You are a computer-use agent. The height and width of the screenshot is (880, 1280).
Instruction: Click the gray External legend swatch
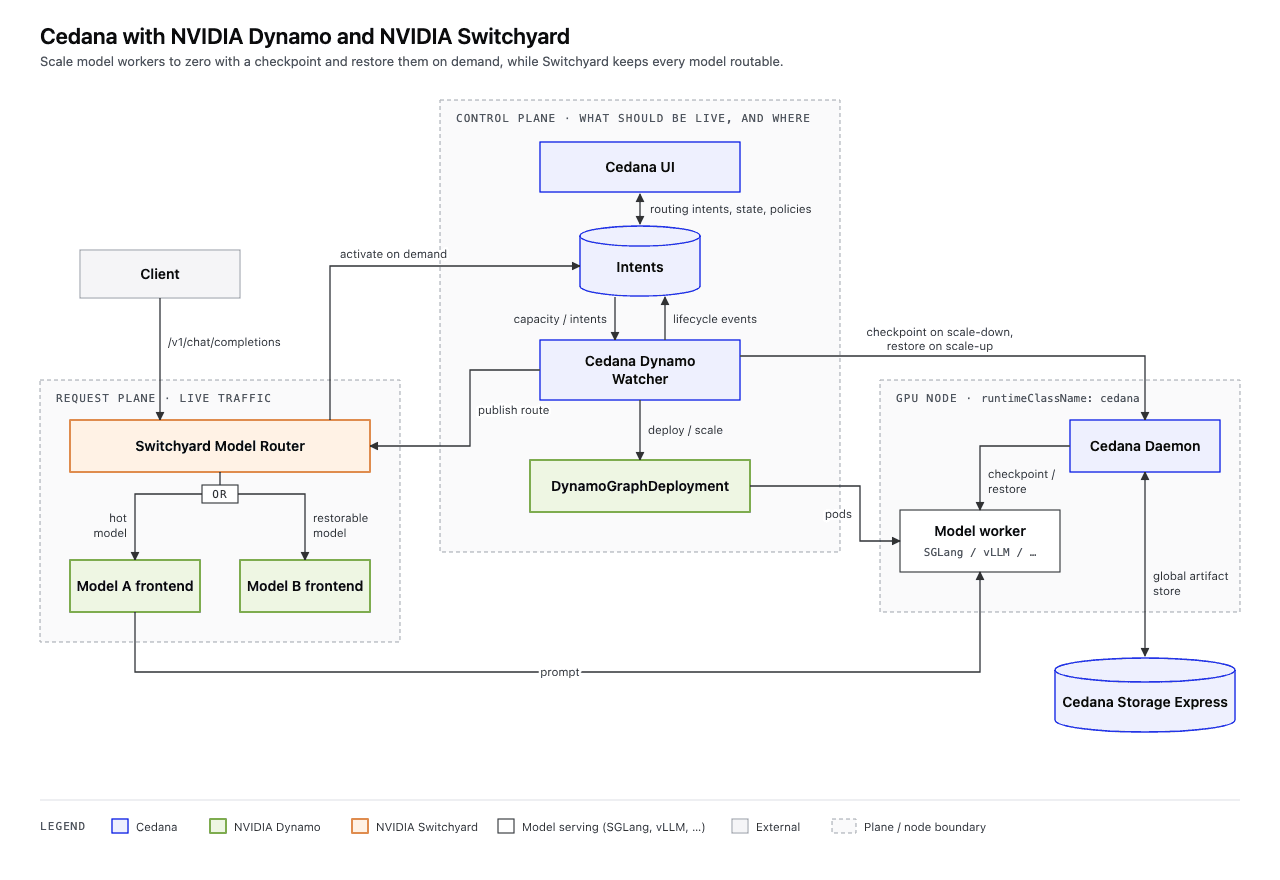(x=740, y=826)
